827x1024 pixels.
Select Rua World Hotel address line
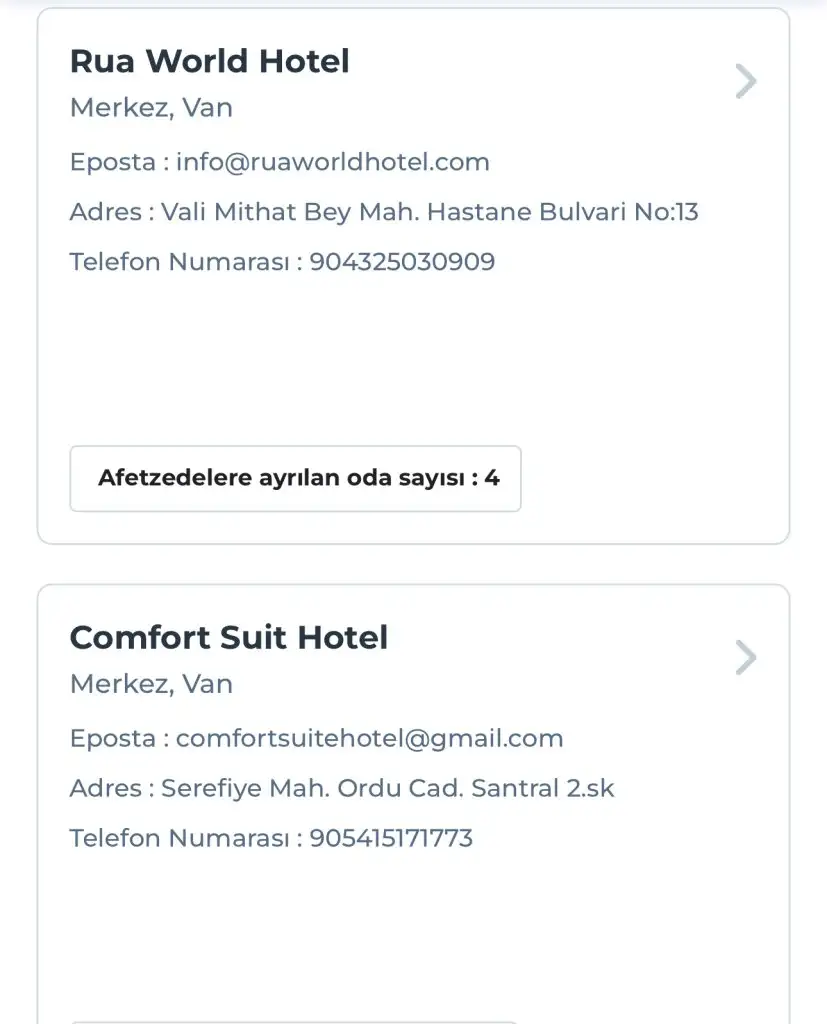(x=429, y=212)
